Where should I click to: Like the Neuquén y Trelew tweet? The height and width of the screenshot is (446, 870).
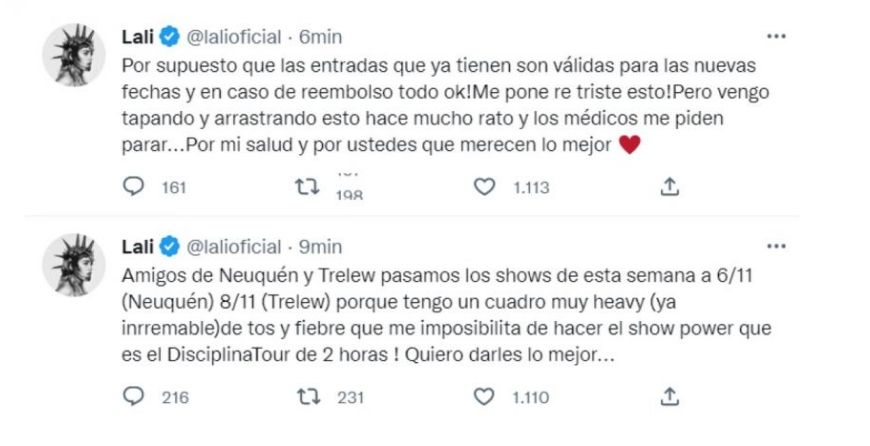[x=484, y=397]
